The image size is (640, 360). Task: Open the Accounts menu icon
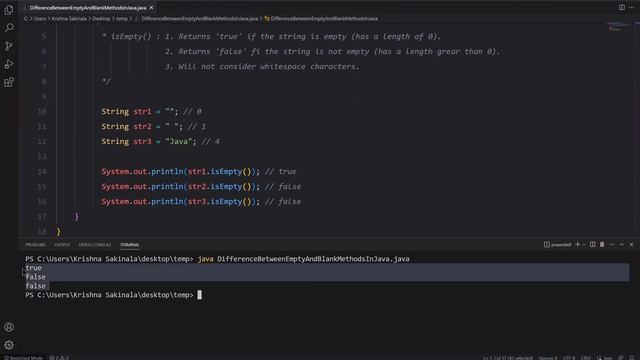[9, 327]
